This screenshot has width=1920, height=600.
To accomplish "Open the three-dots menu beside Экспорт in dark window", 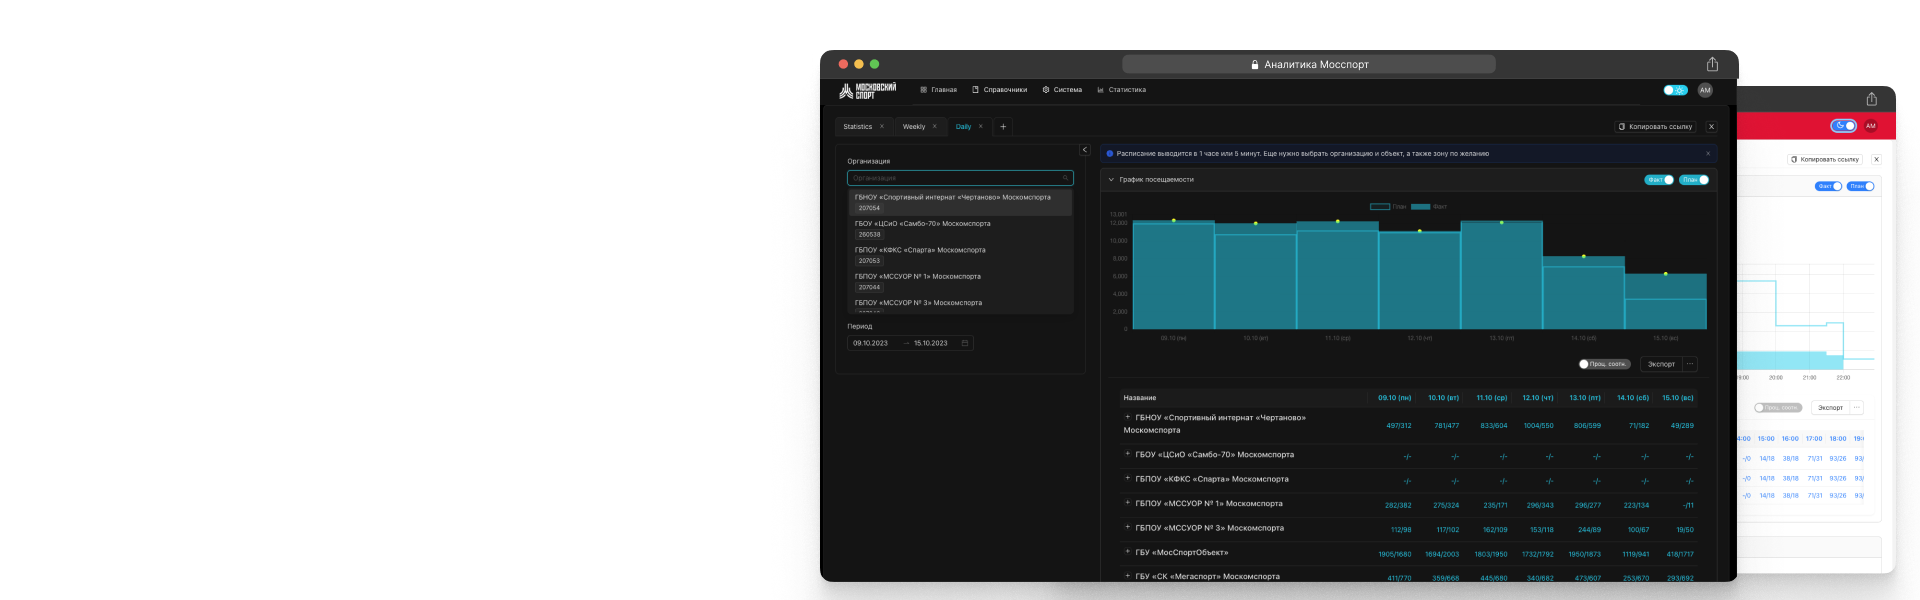I will pos(1691,364).
